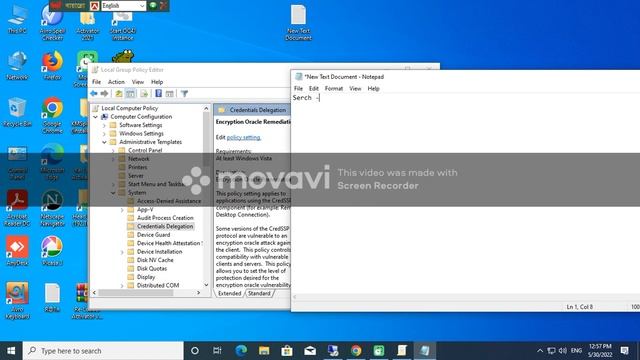
Task: Toggle Show/Hide Console Tree toolbar icon
Action: (130, 93)
